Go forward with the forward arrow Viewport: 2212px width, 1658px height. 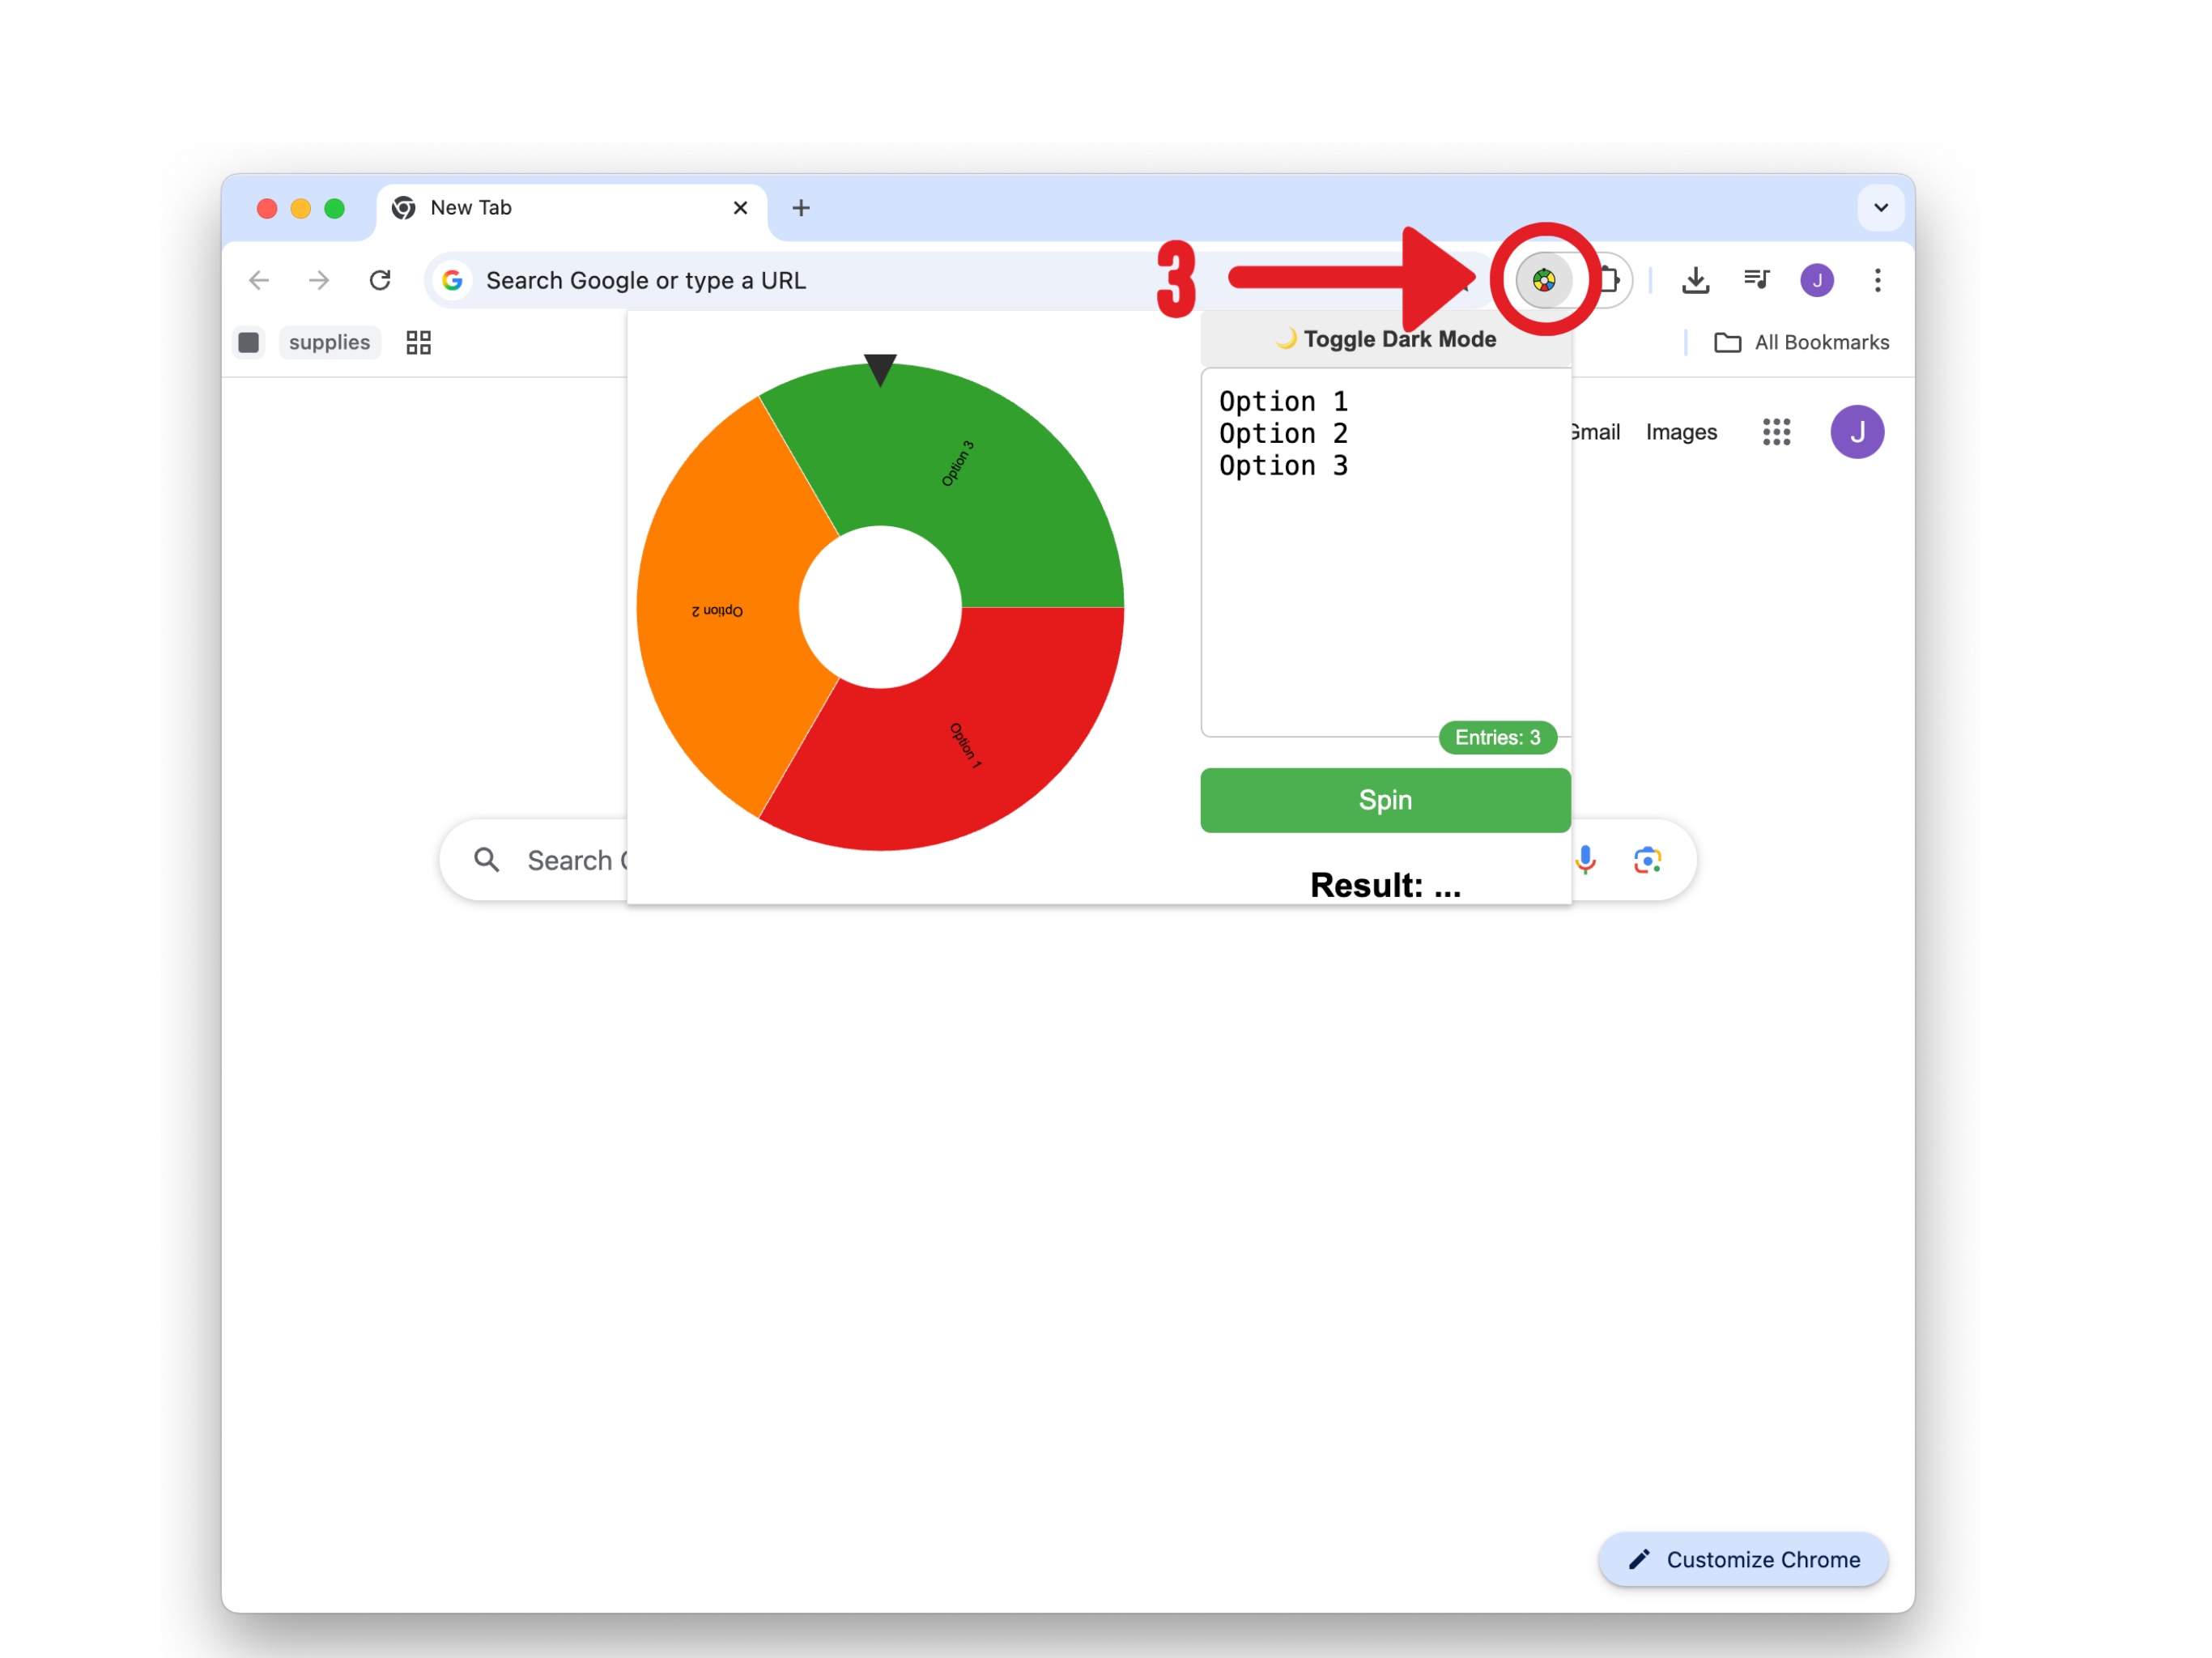(x=319, y=280)
